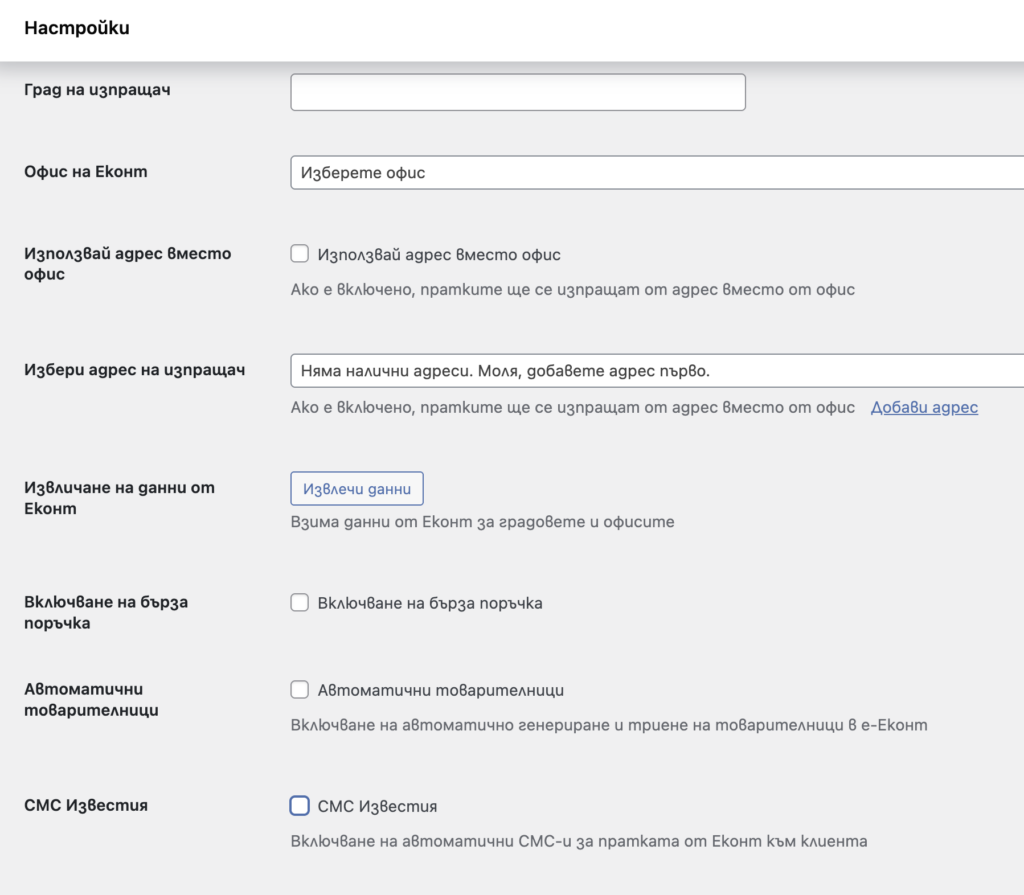Check the 'СМС Известия' checkbox

click(300, 806)
